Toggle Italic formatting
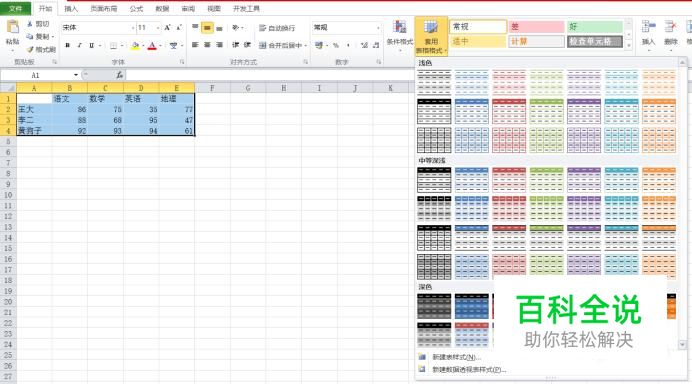This screenshot has width=692, height=384. tap(79, 45)
